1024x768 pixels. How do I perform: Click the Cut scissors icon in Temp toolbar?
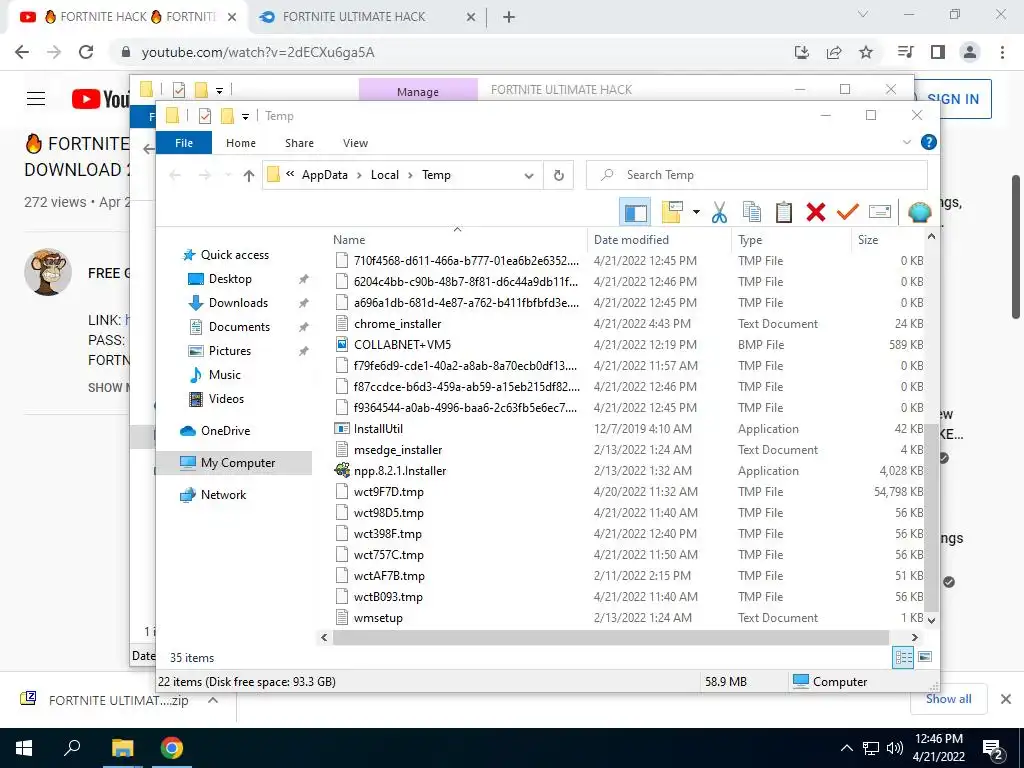tap(719, 212)
